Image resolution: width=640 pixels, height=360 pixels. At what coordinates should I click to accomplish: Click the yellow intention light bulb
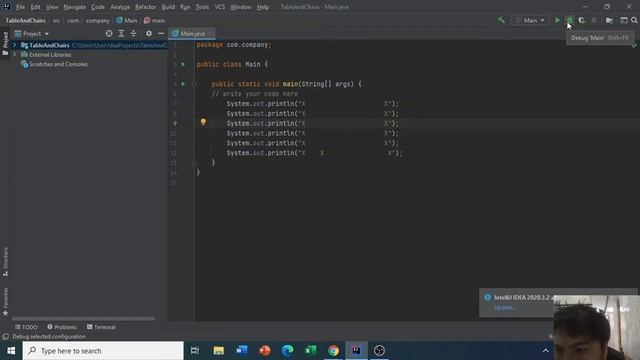[203, 122]
